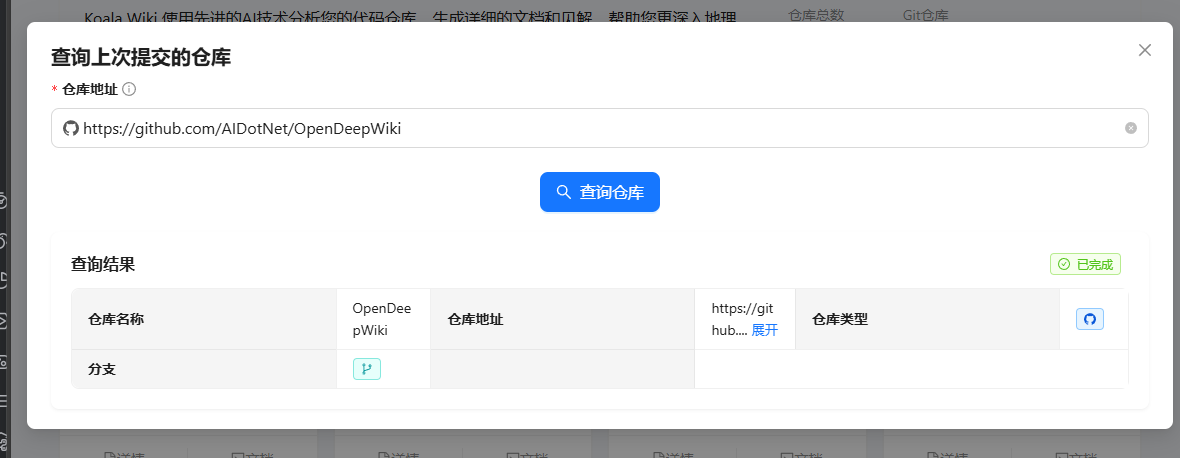
Task: Click the 仓库名称 label cell
Action: click(204, 319)
